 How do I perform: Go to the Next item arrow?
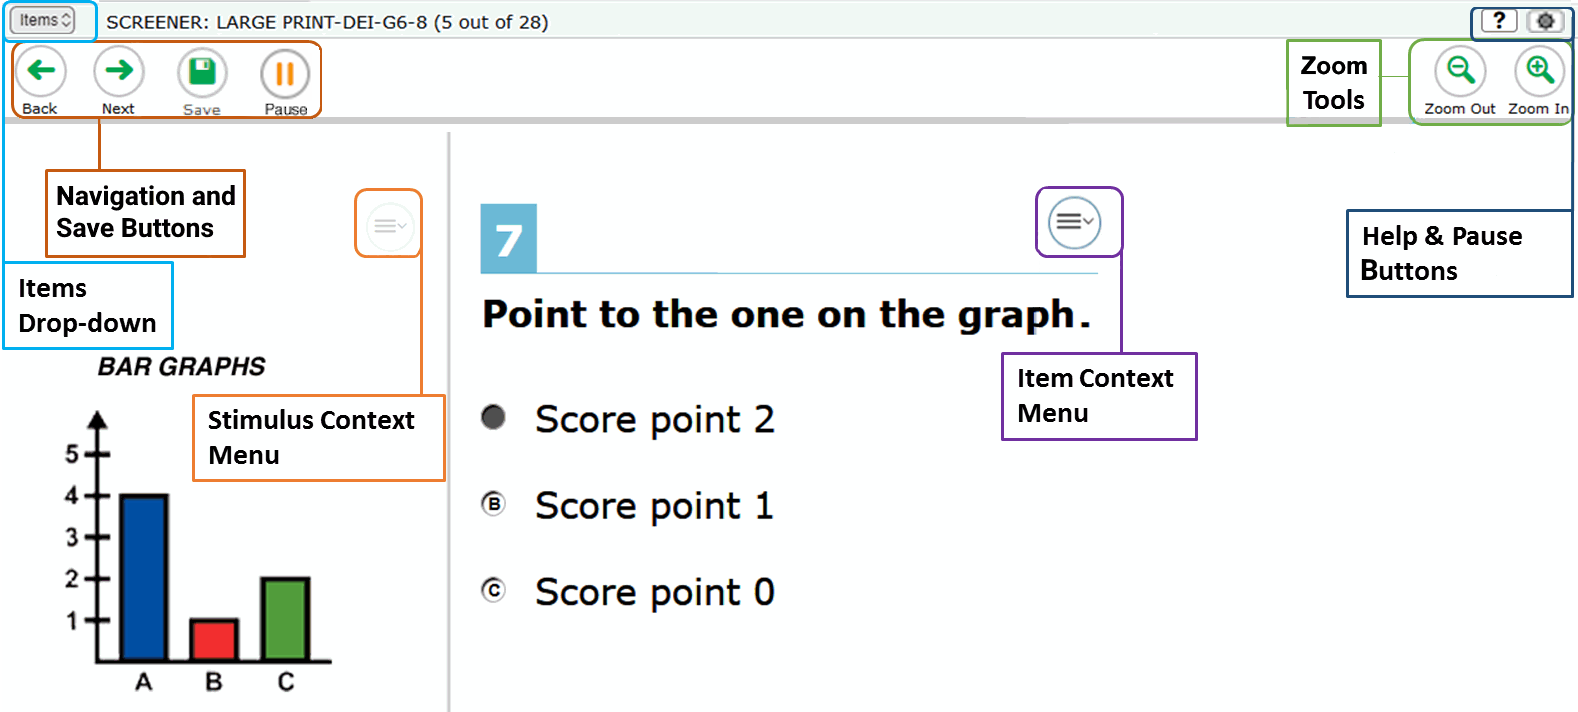point(119,71)
